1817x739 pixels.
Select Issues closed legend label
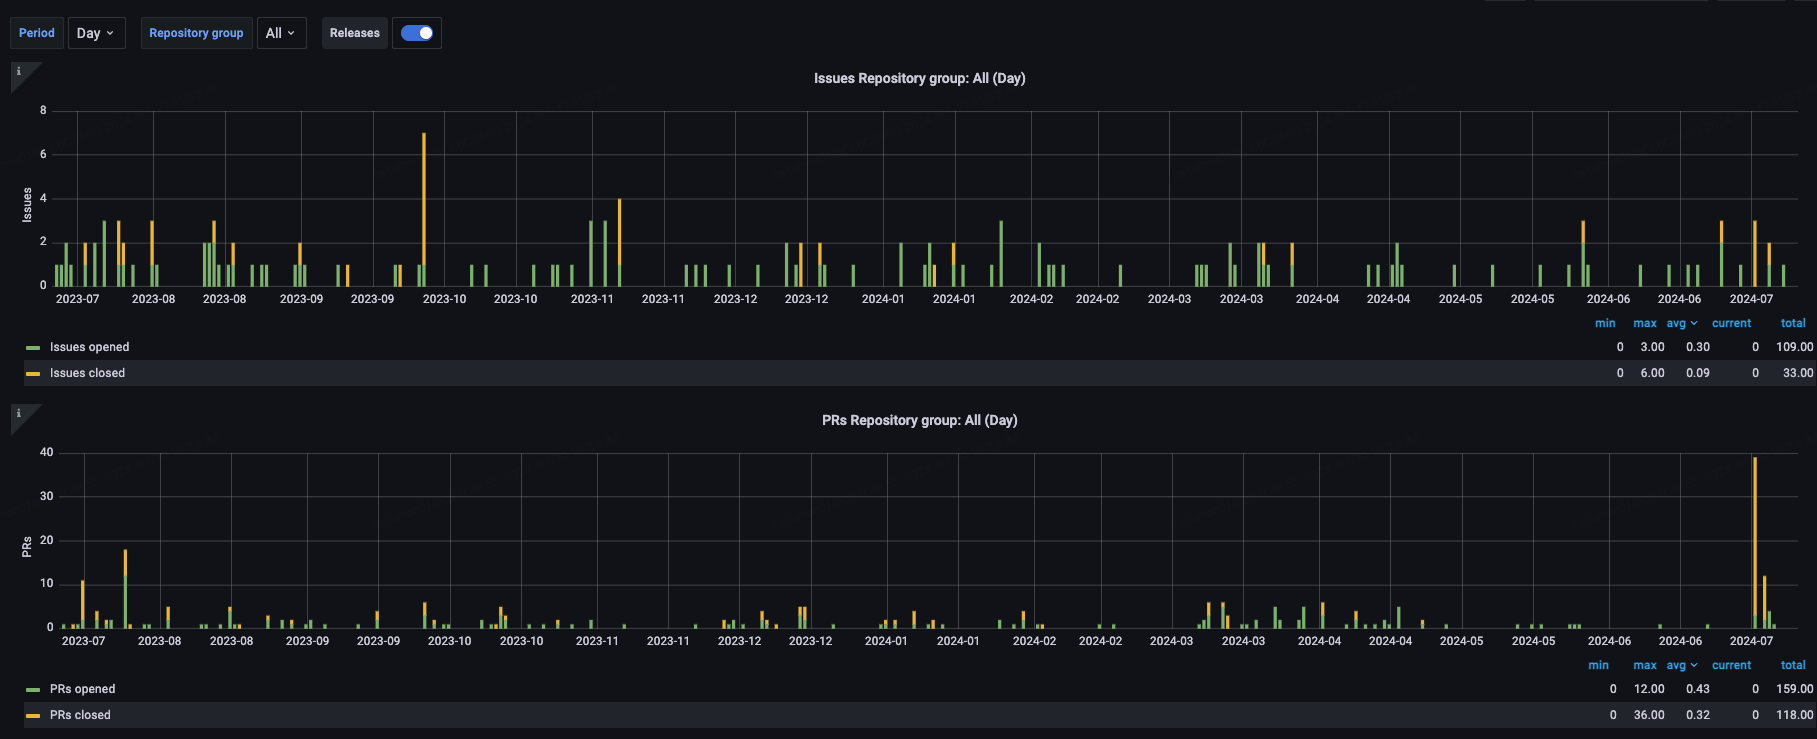87,373
